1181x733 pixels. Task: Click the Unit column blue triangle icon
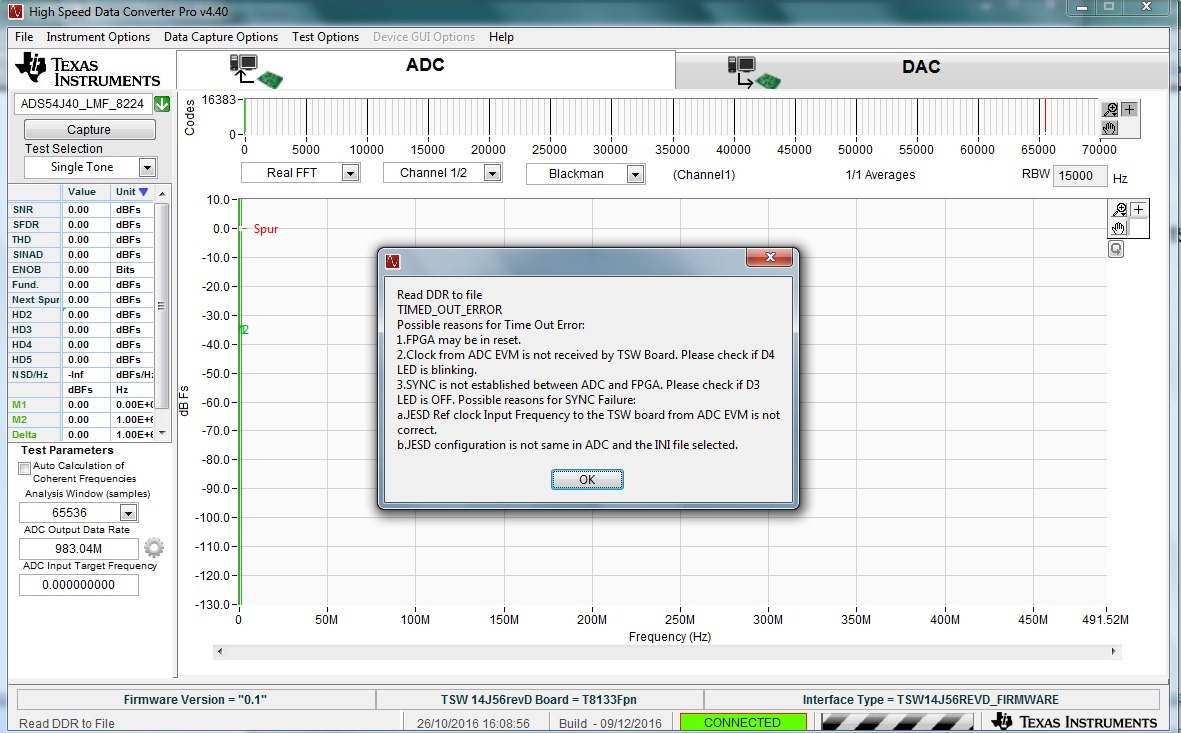pos(144,192)
